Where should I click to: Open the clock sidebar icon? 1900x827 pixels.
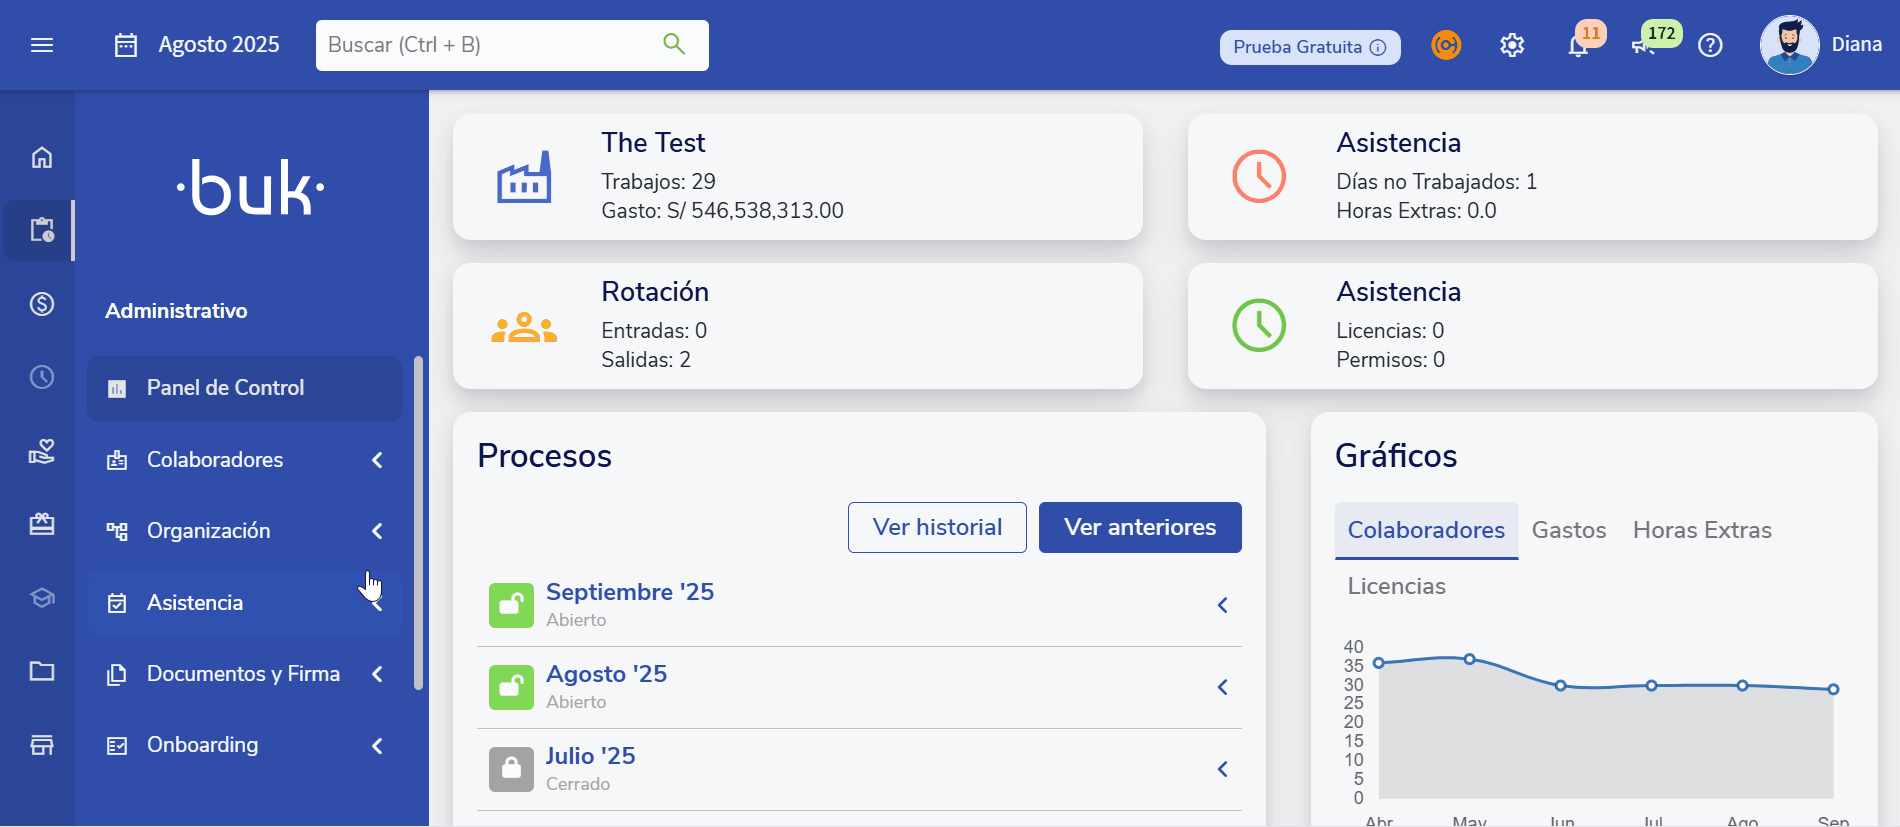click(x=42, y=377)
